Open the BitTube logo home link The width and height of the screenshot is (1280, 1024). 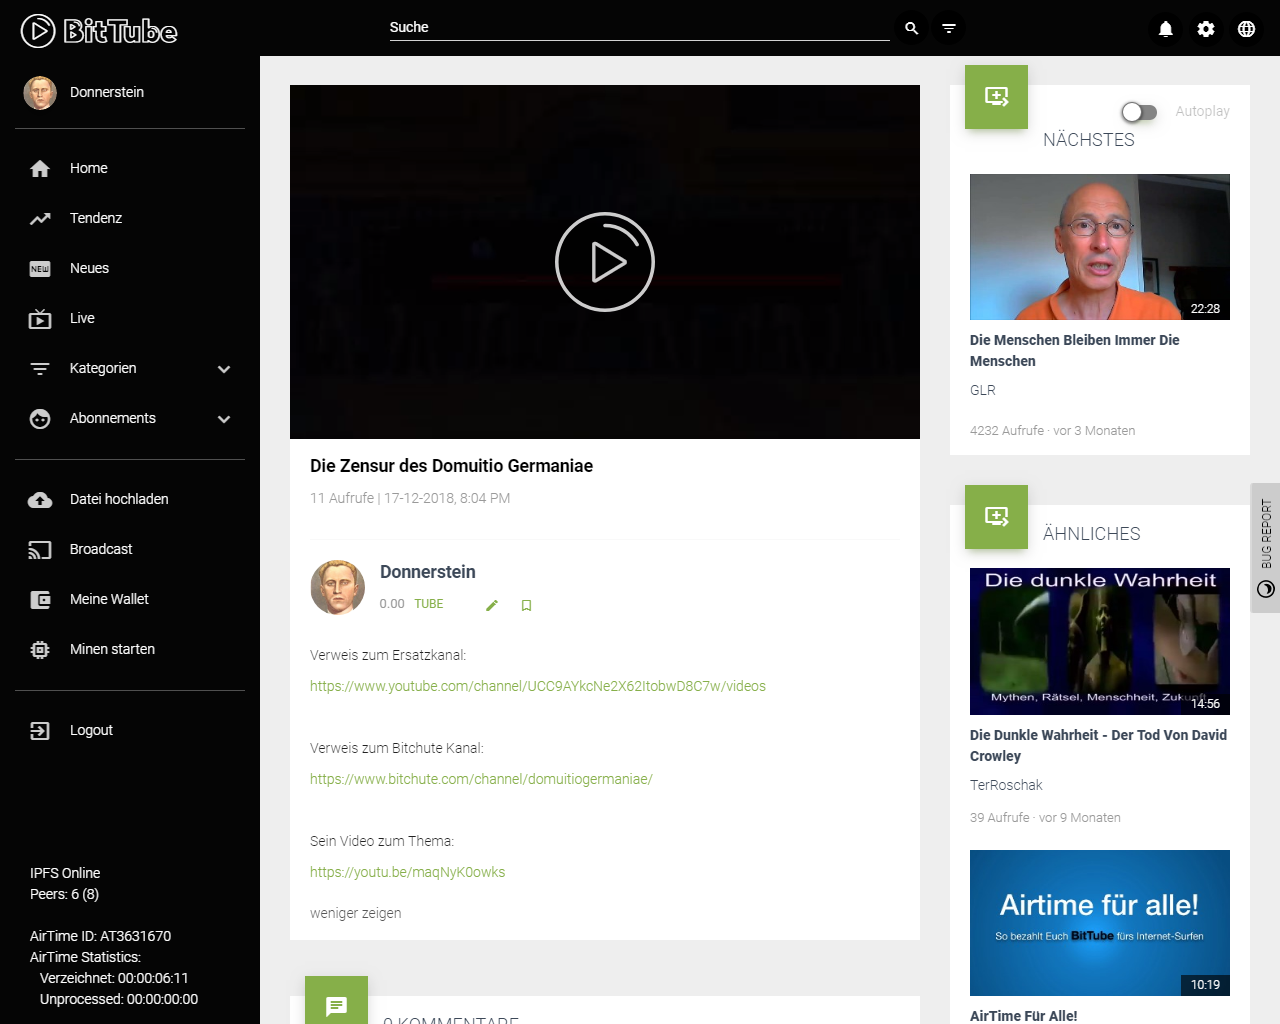tap(99, 31)
